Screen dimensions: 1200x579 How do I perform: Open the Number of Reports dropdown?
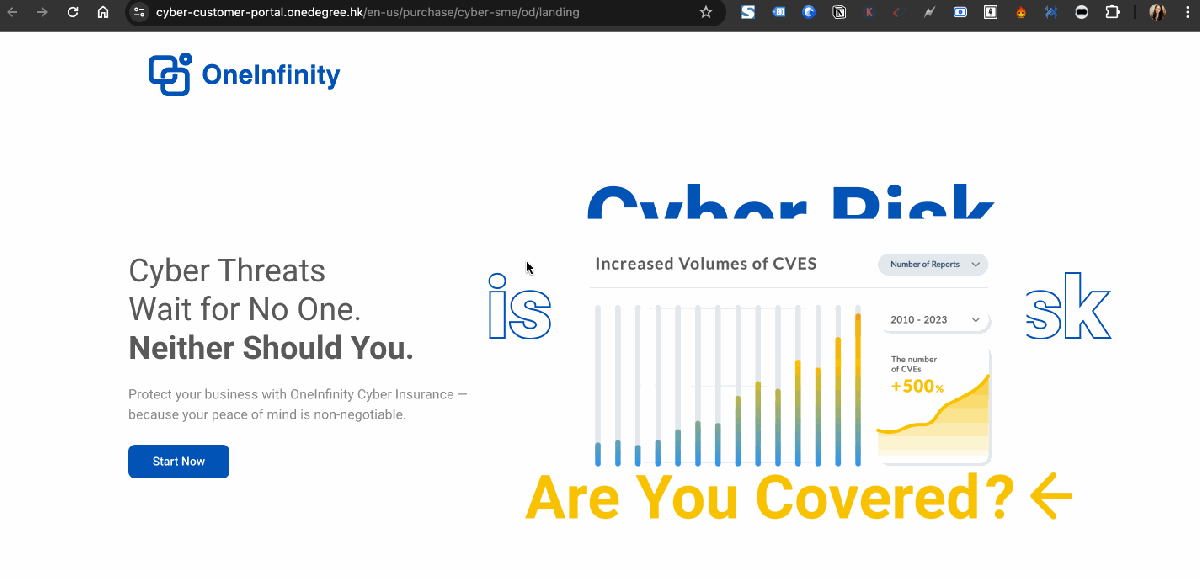[932, 264]
